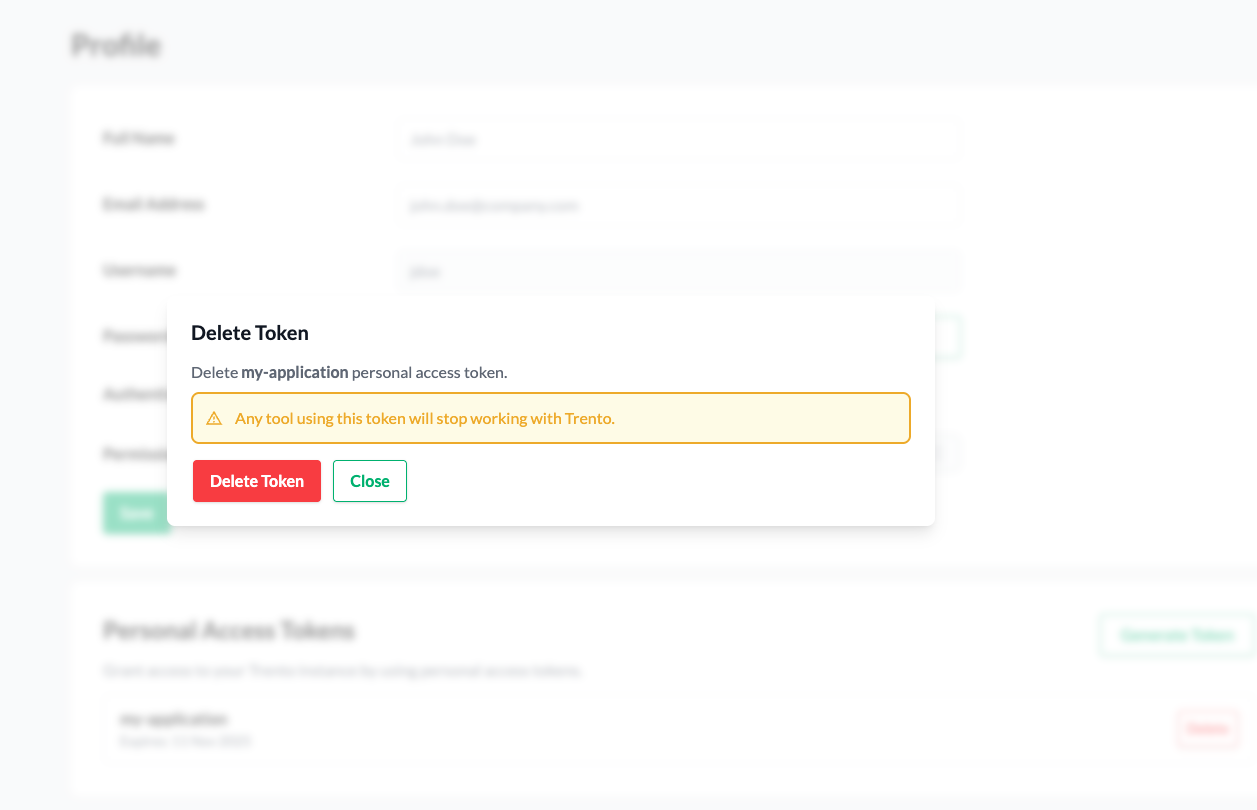
Task: Click the Full Name label
Action: (x=139, y=138)
